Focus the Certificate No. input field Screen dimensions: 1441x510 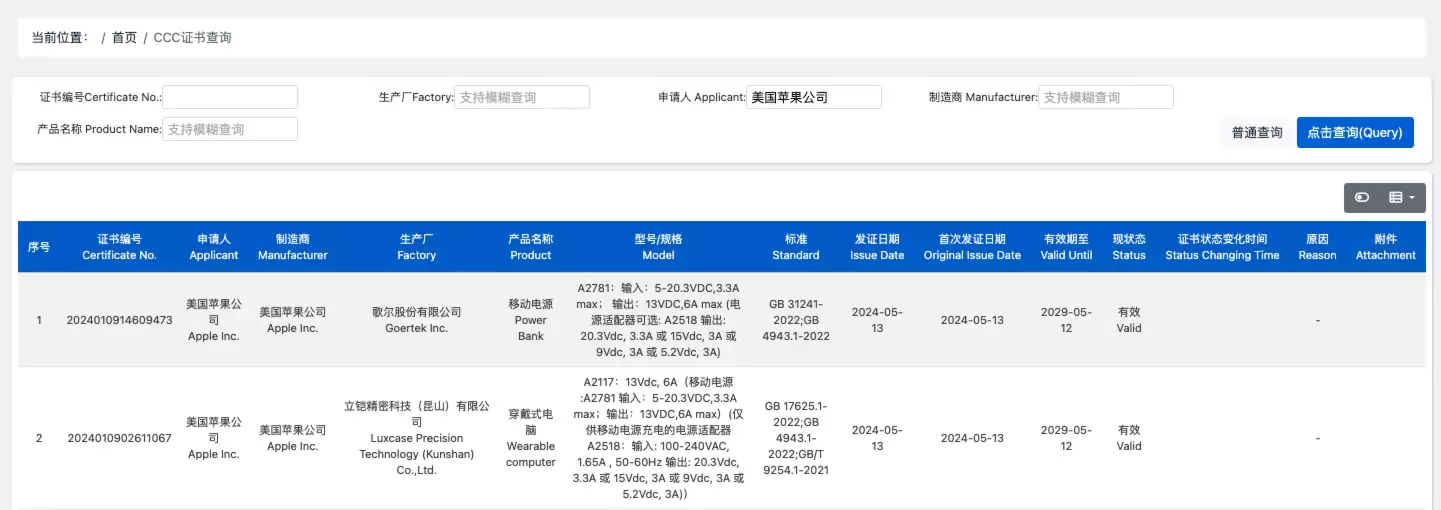tap(230, 97)
